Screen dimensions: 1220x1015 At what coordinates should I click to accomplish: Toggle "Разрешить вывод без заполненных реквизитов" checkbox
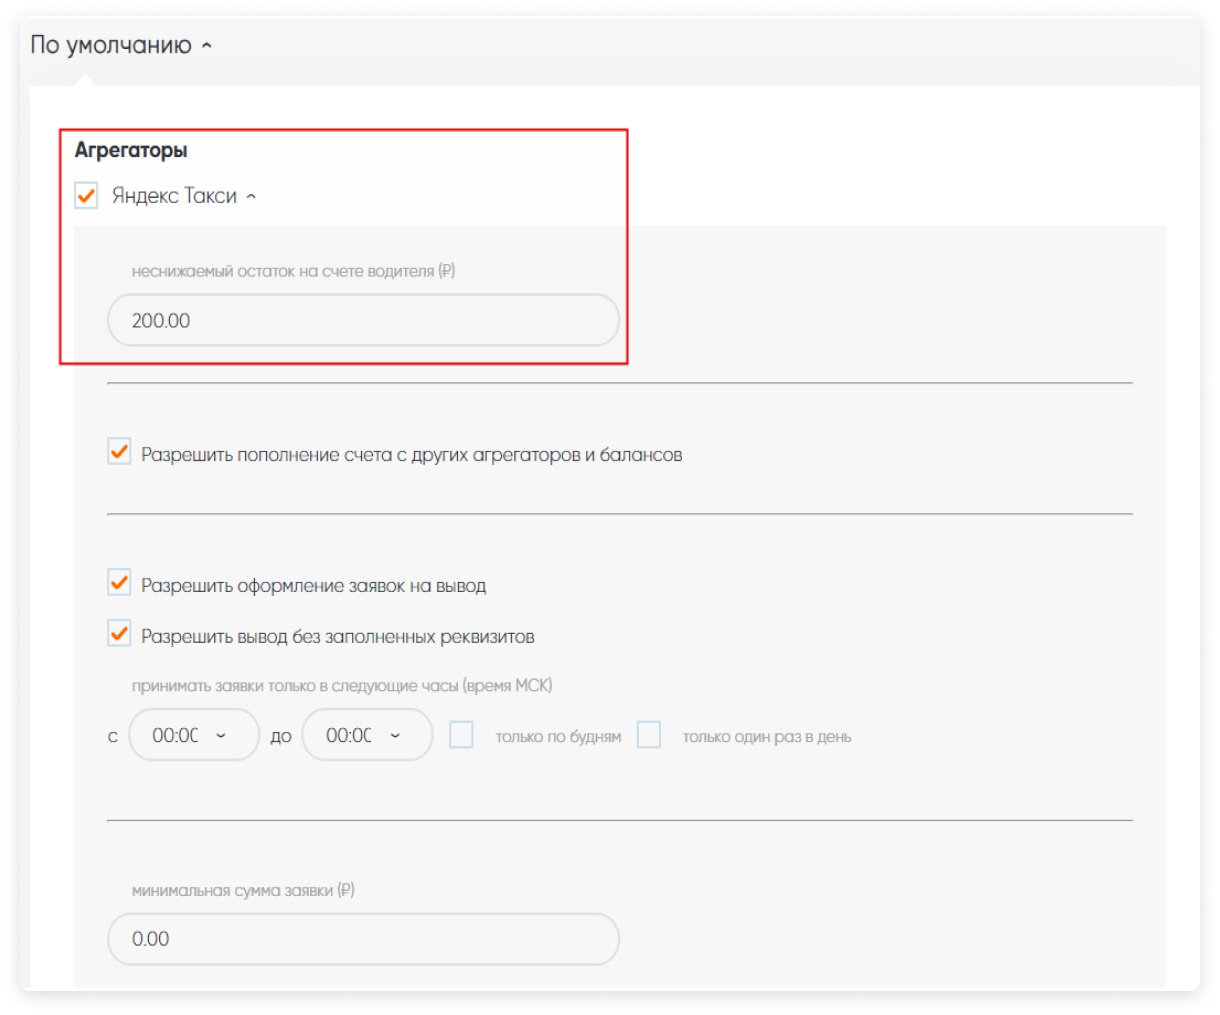point(119,633)
